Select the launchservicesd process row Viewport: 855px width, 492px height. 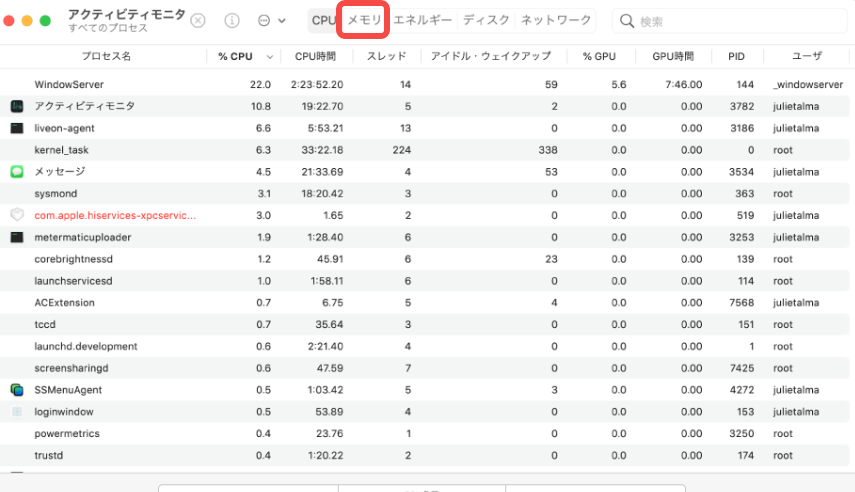point(425,281)
